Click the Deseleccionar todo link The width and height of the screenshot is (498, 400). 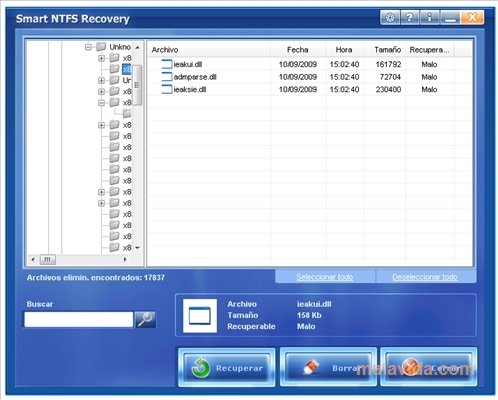point(425,277)
